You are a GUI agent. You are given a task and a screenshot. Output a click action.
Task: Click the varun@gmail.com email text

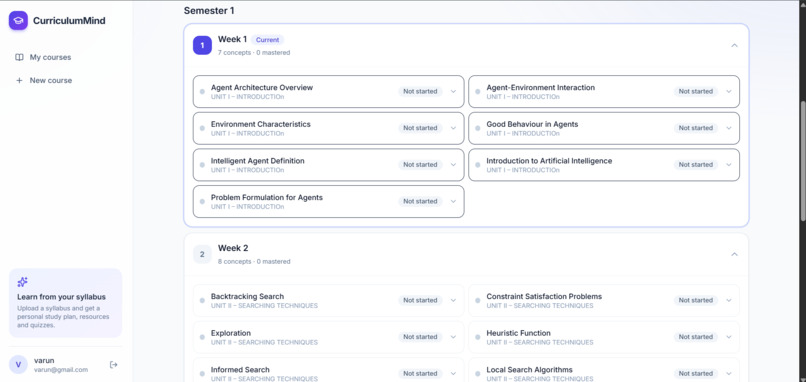(x=61, y=370)
